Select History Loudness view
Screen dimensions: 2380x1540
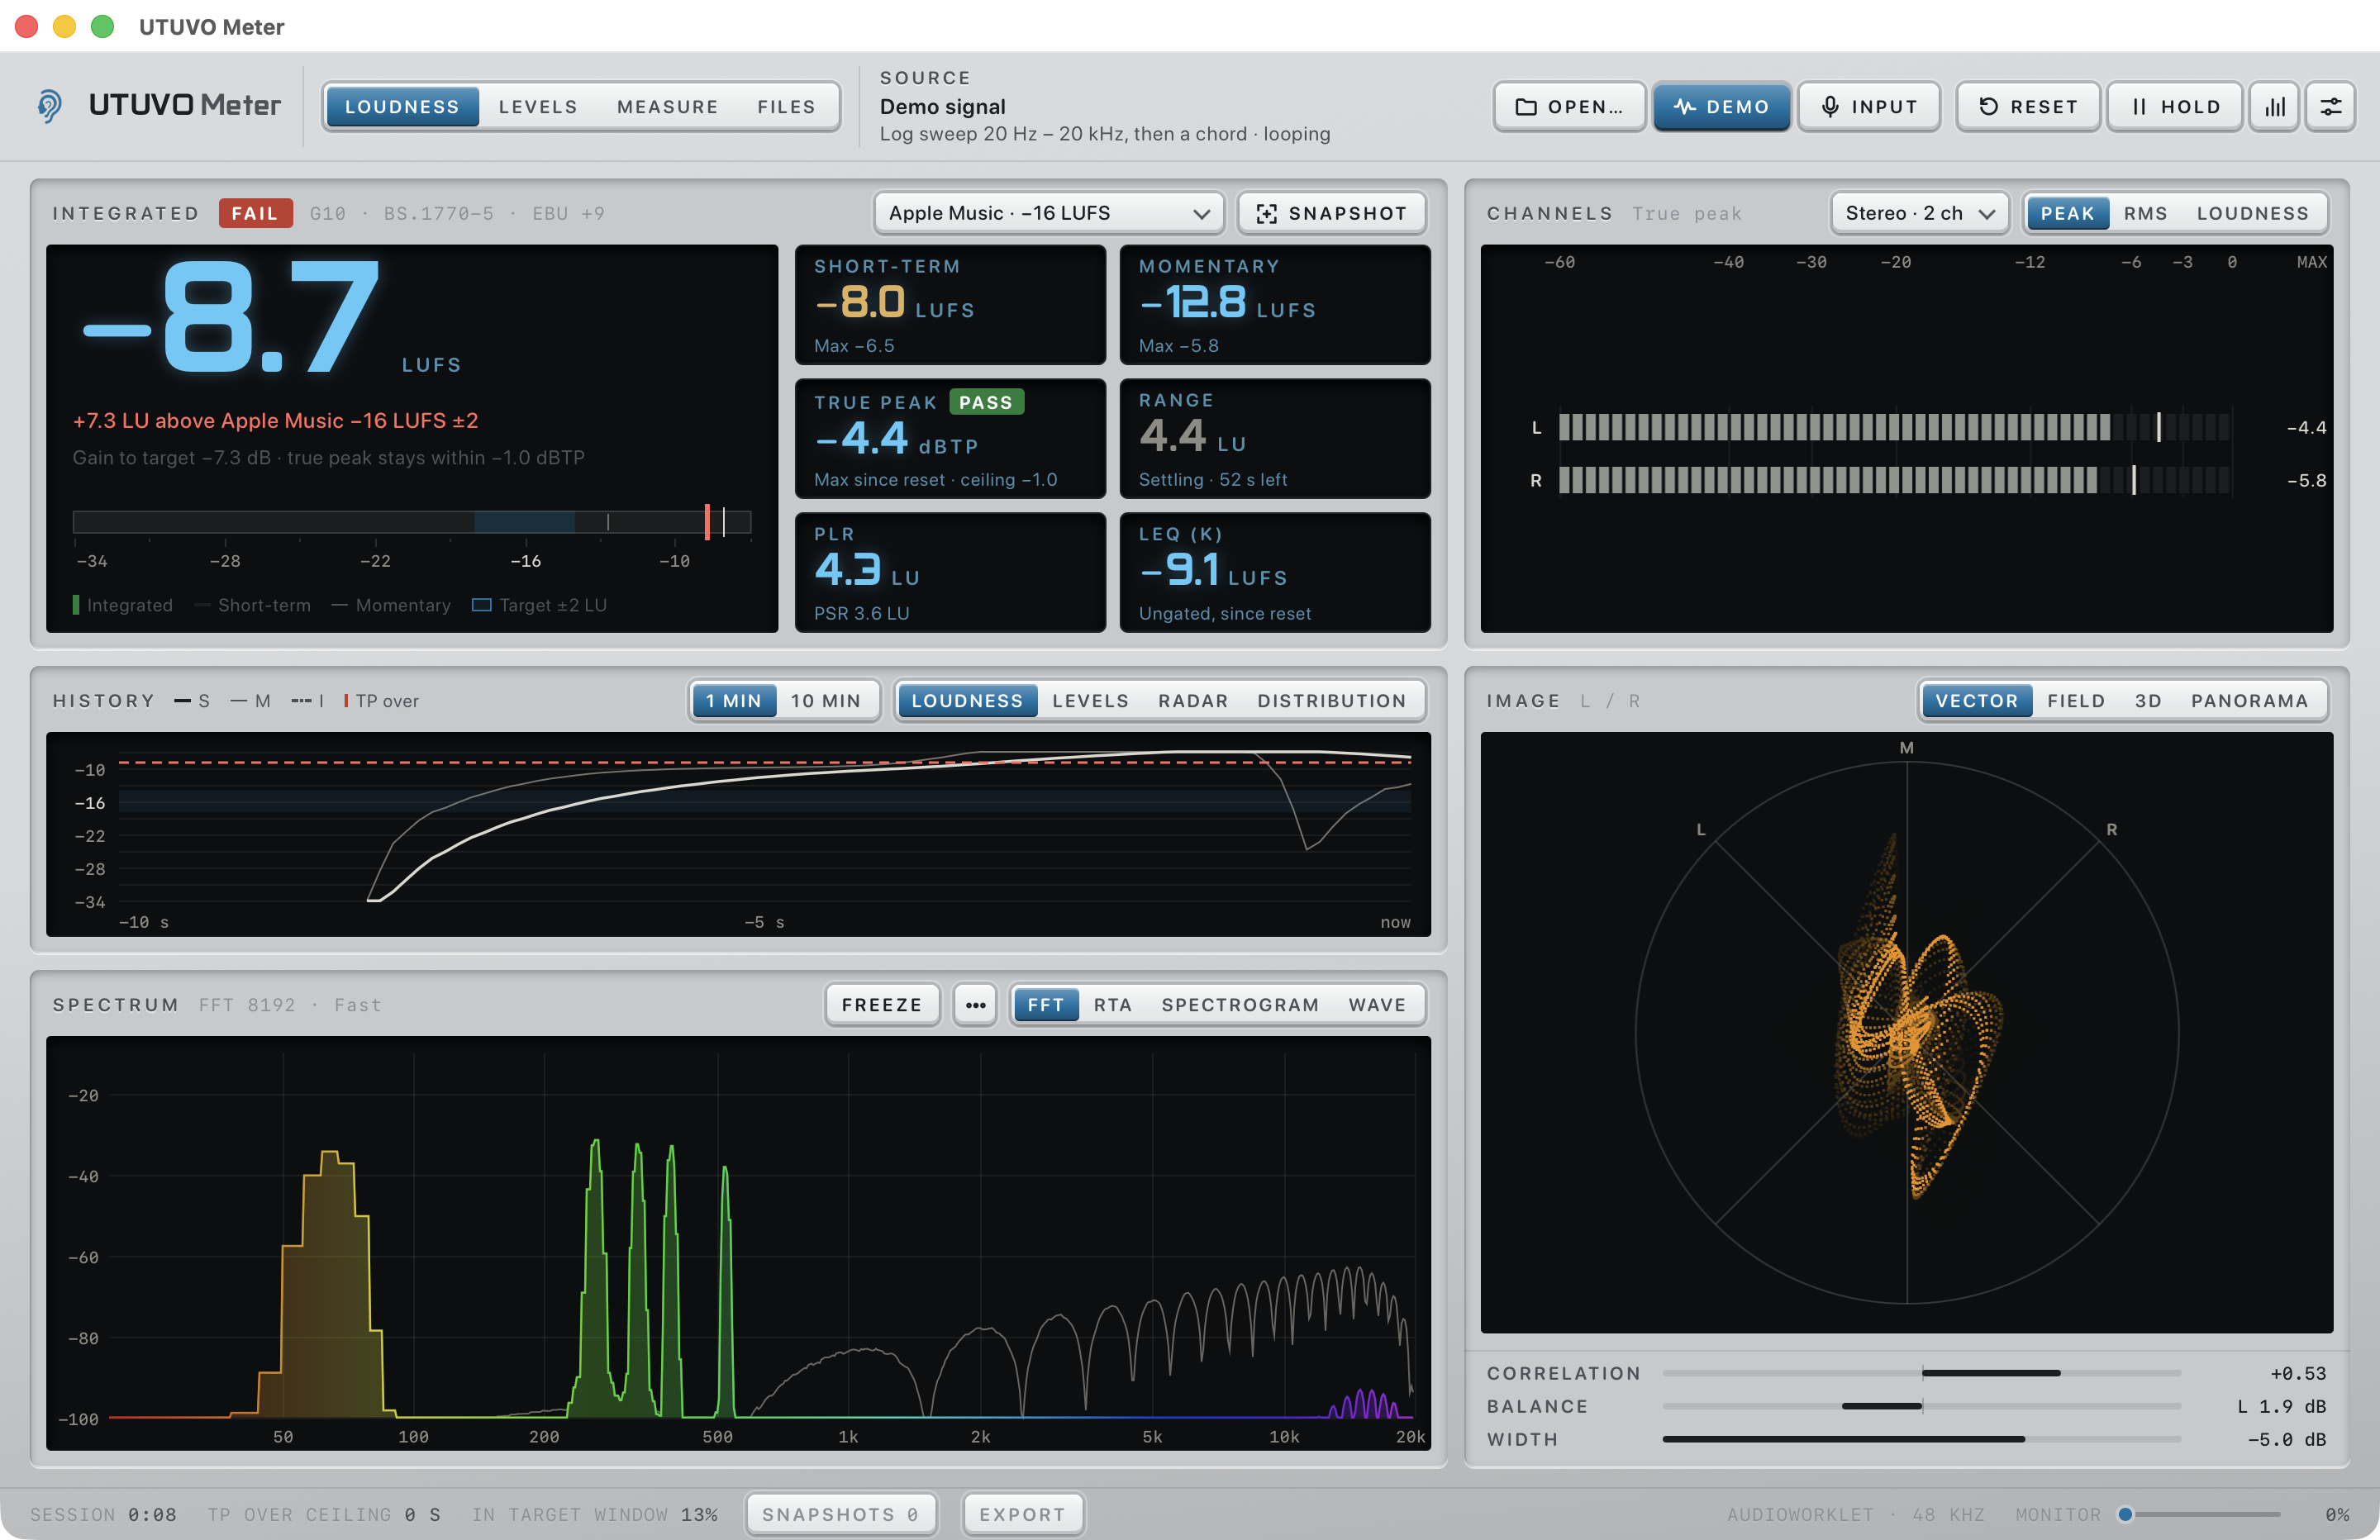[x=967, y=701]
